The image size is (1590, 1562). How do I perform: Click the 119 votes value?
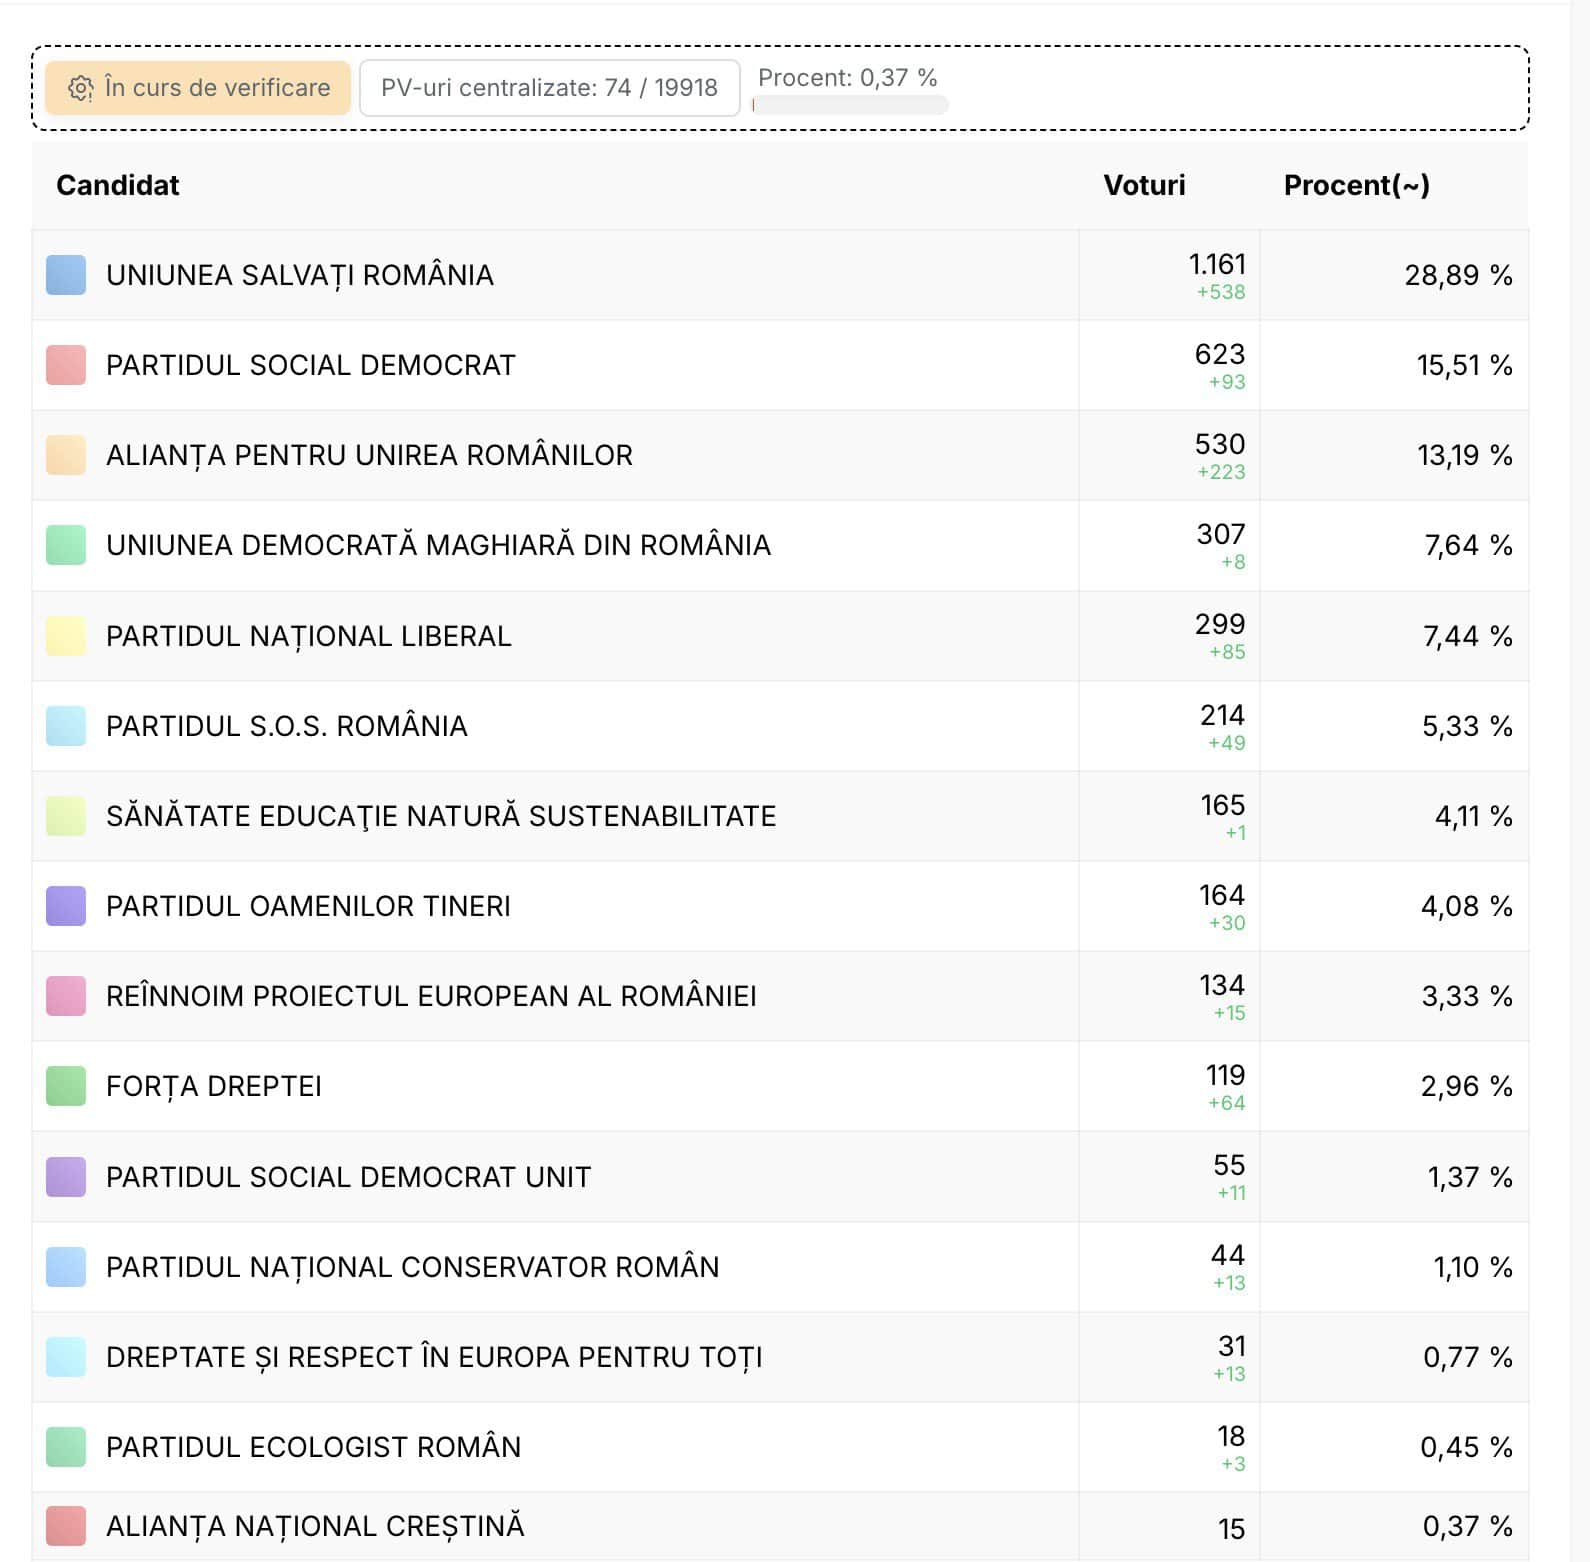pos(1225,1075)
